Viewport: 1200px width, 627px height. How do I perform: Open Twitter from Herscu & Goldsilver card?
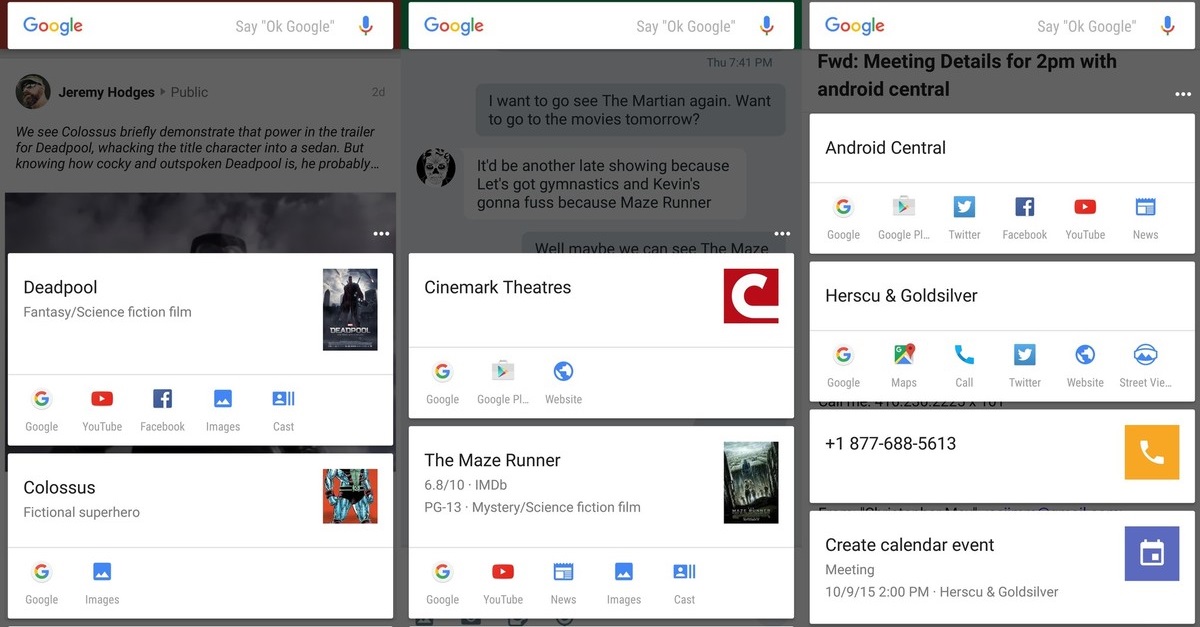pyautogui.click(x=1025, y=366)
